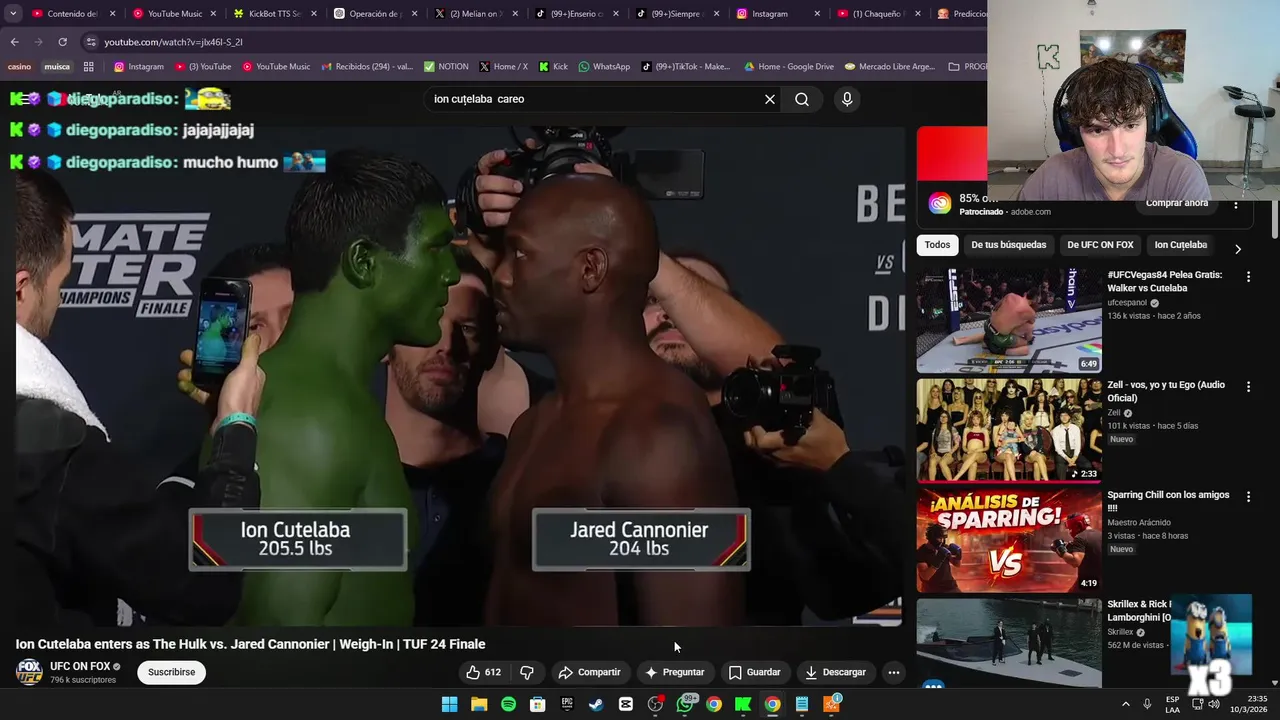Image resolution: width=1280 pixels, height=720 pixels.
Task: Open options for Sparring Chill video
Action: click(1248, 496)
